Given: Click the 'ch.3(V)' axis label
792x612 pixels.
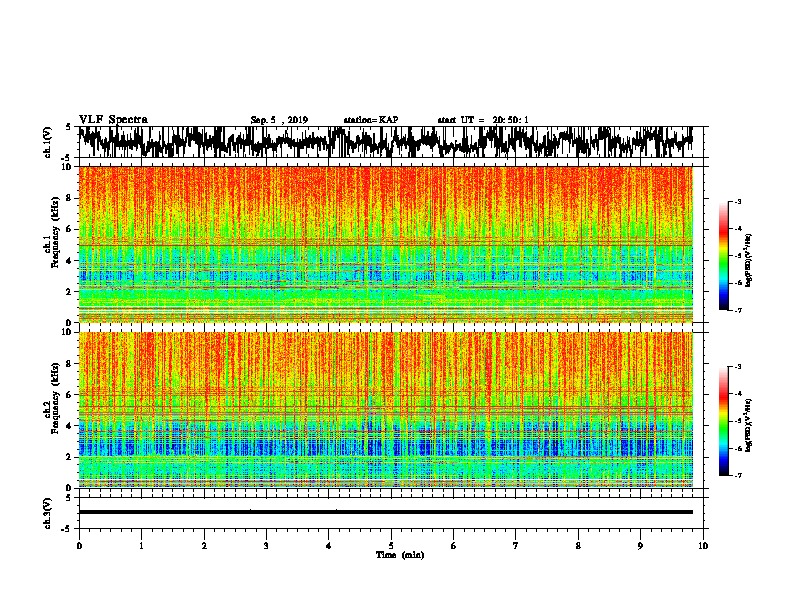Looking at the screenshot, I should click(48, 513).
